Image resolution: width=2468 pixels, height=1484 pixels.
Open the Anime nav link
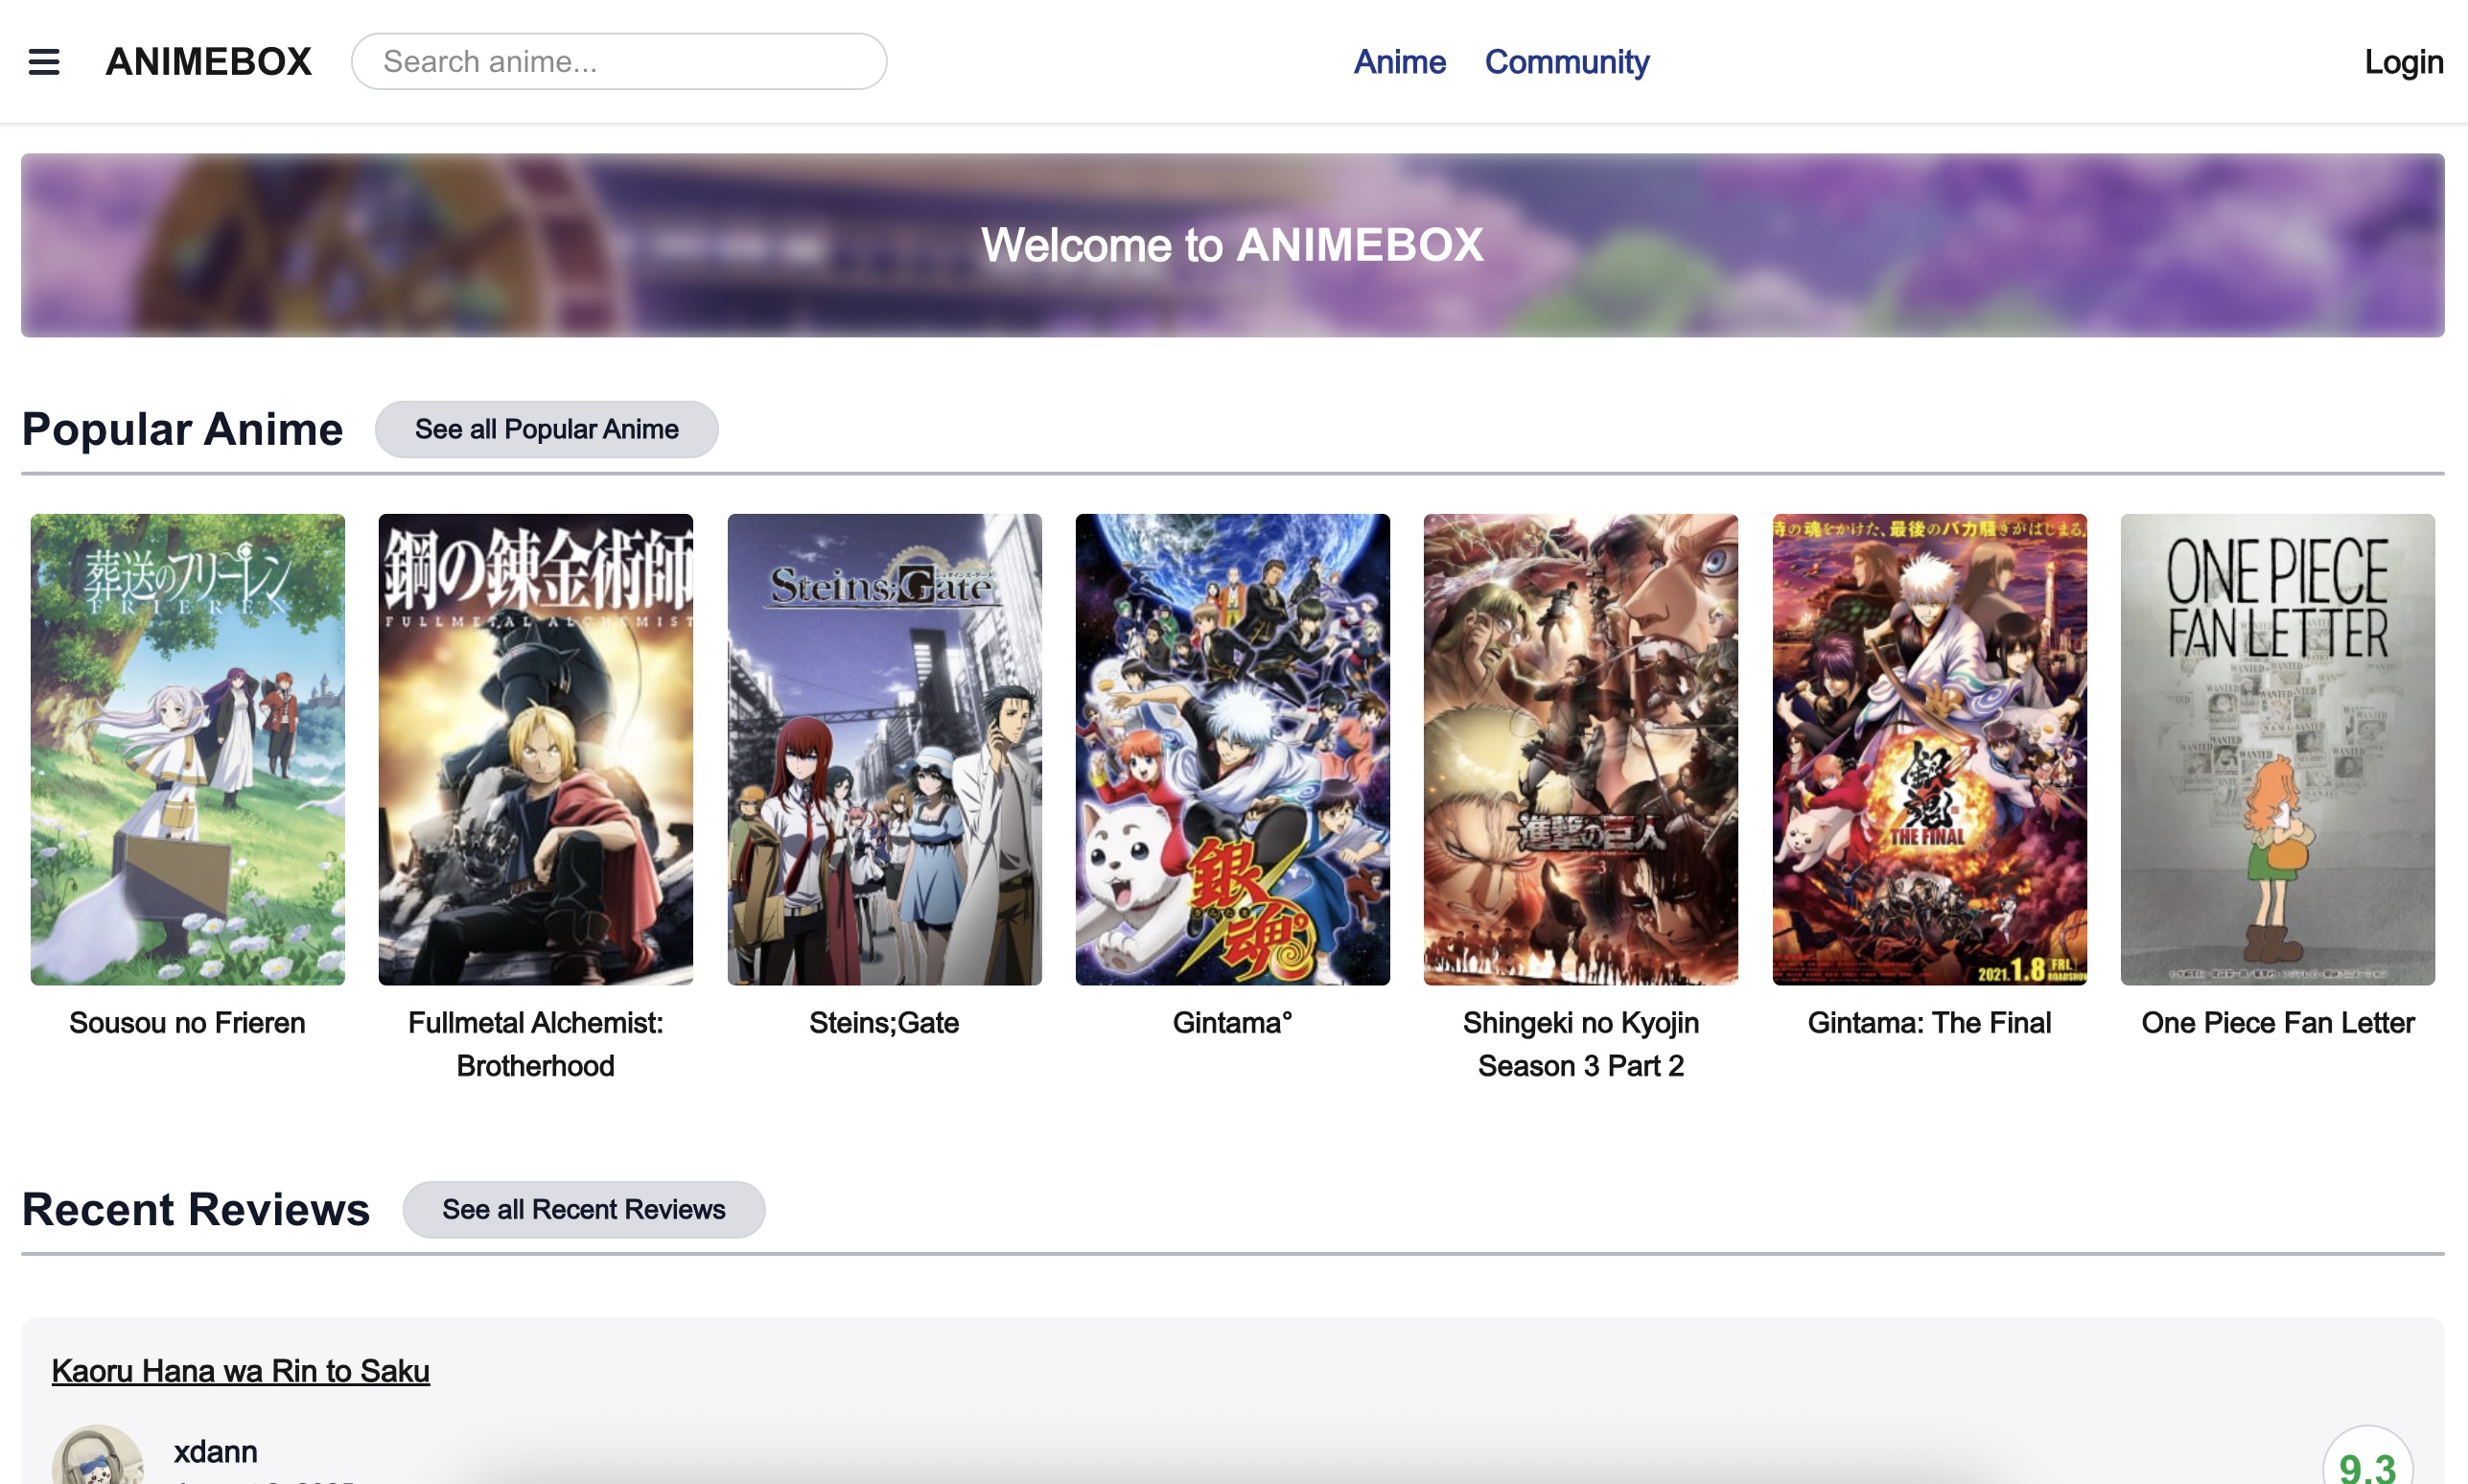(x=1399, y=62)
